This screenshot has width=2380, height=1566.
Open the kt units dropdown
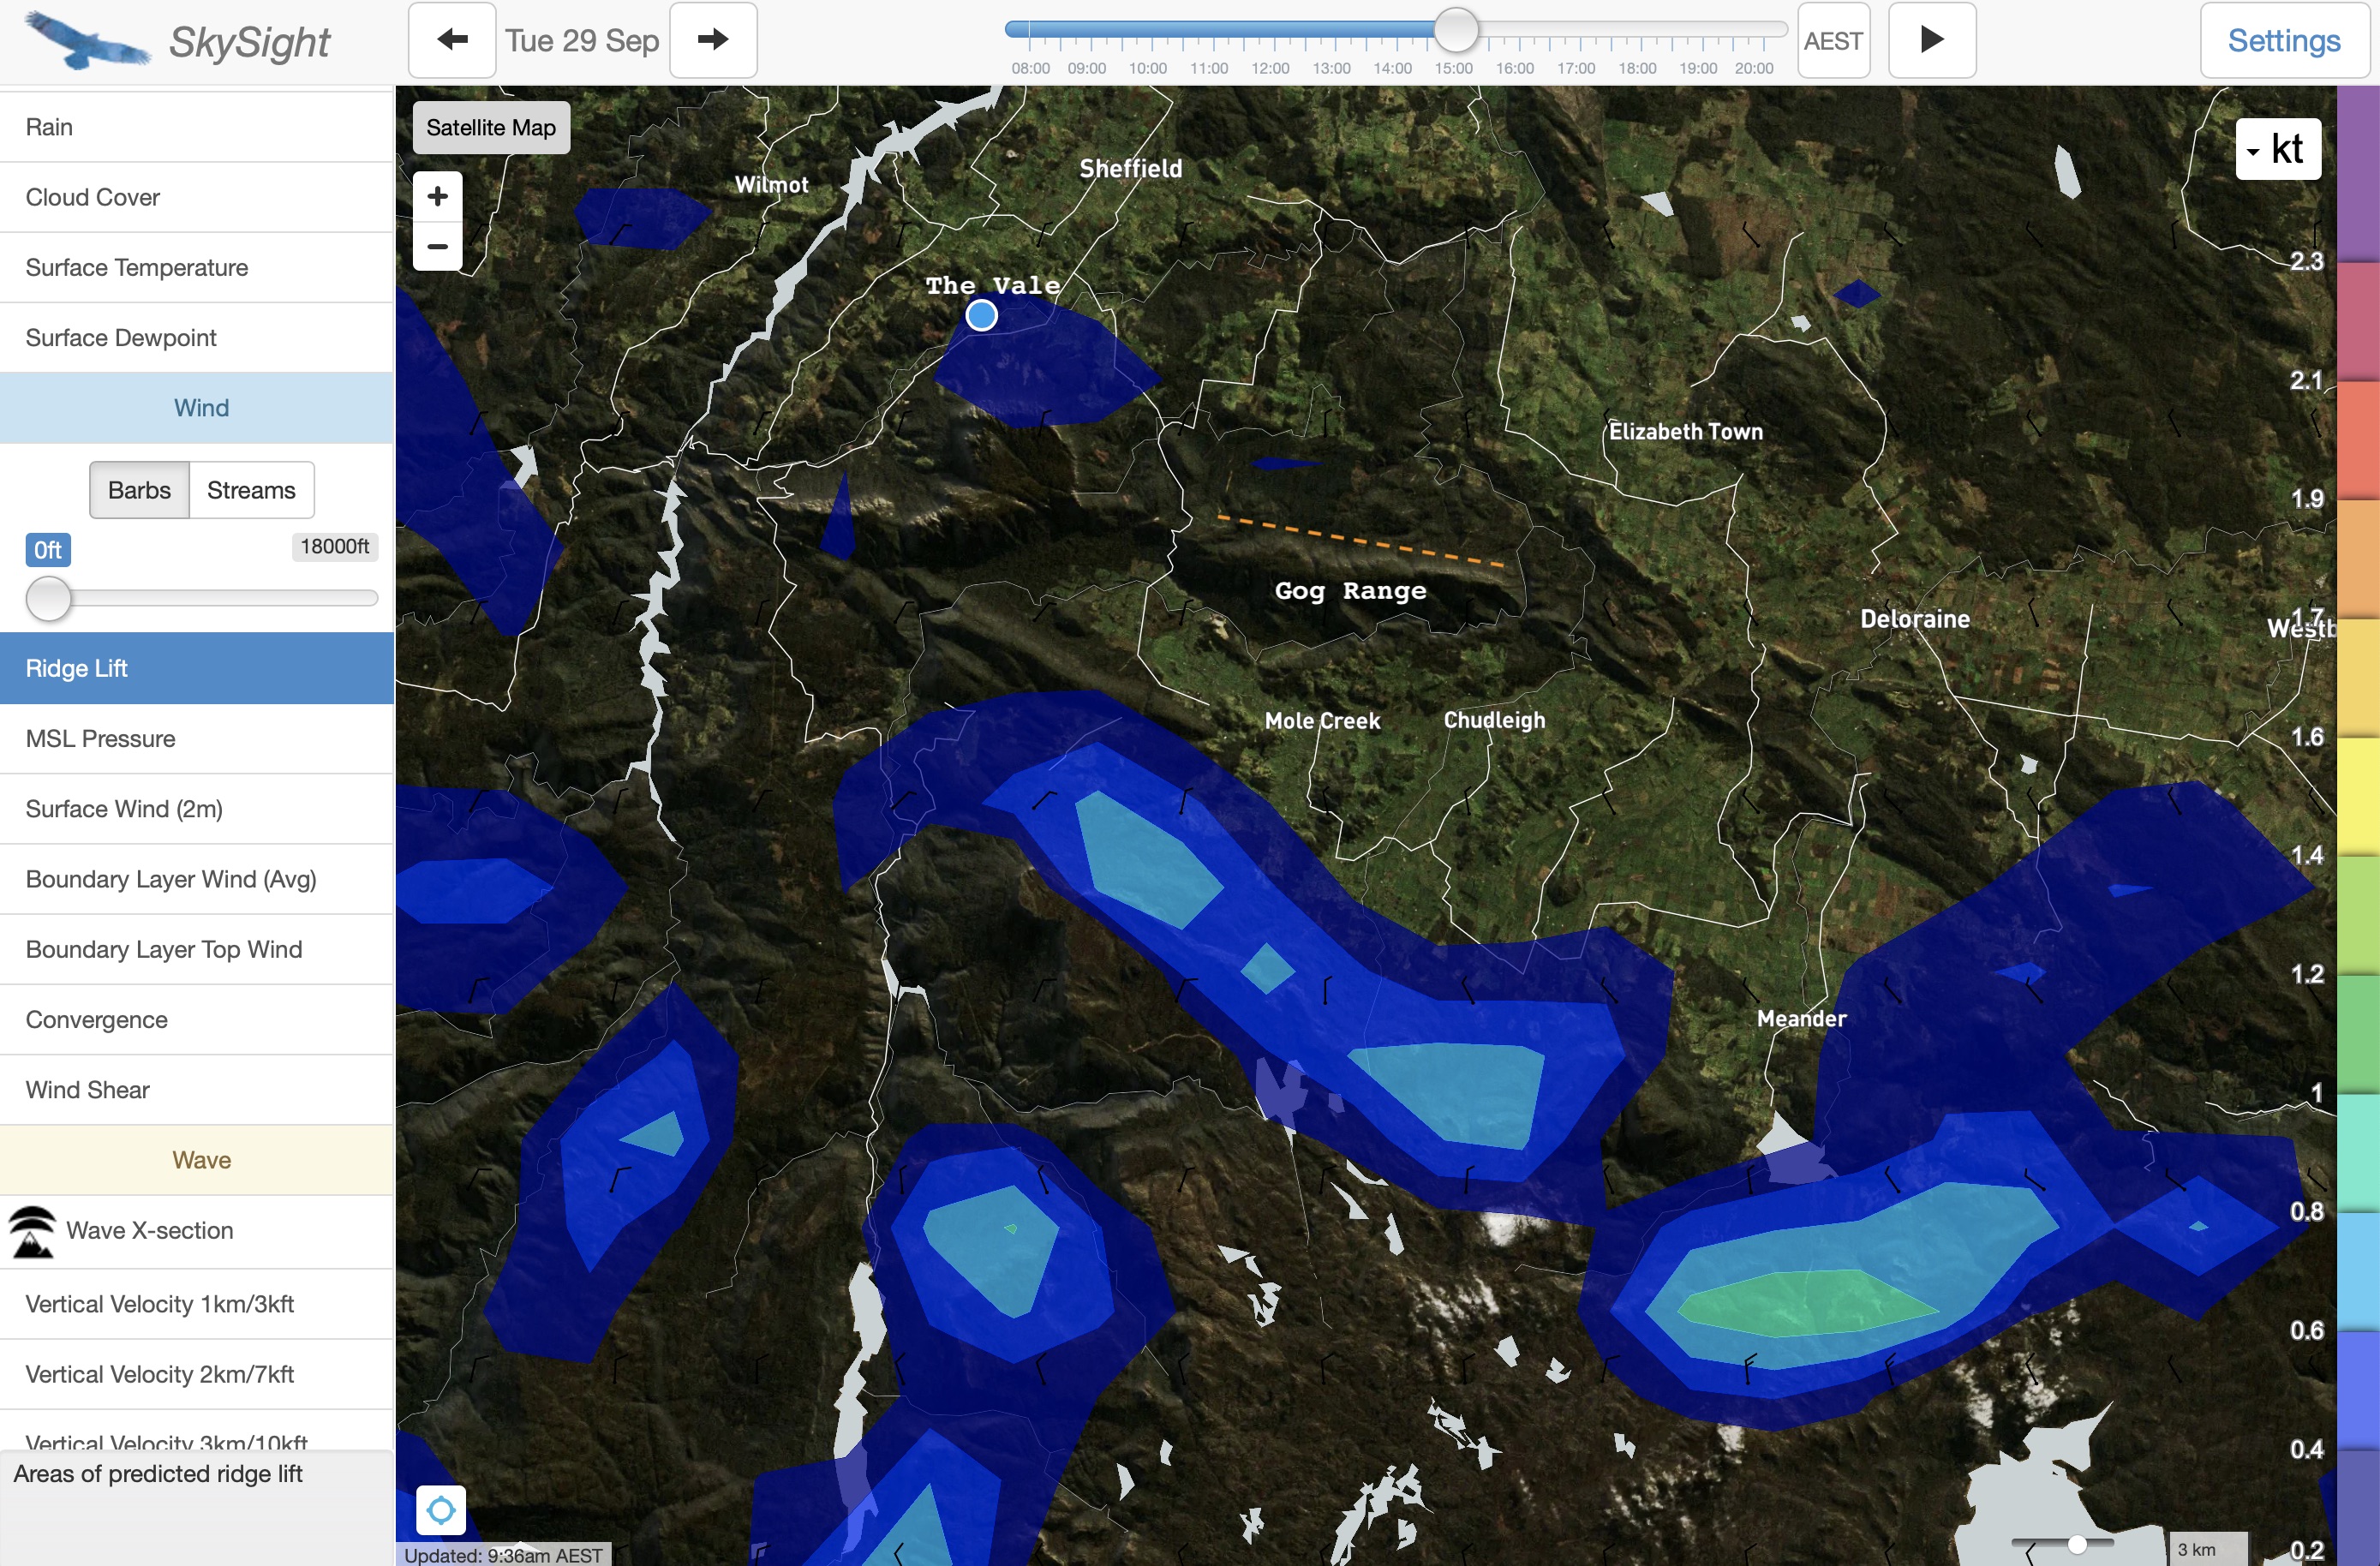click(x=2277, y=150)
